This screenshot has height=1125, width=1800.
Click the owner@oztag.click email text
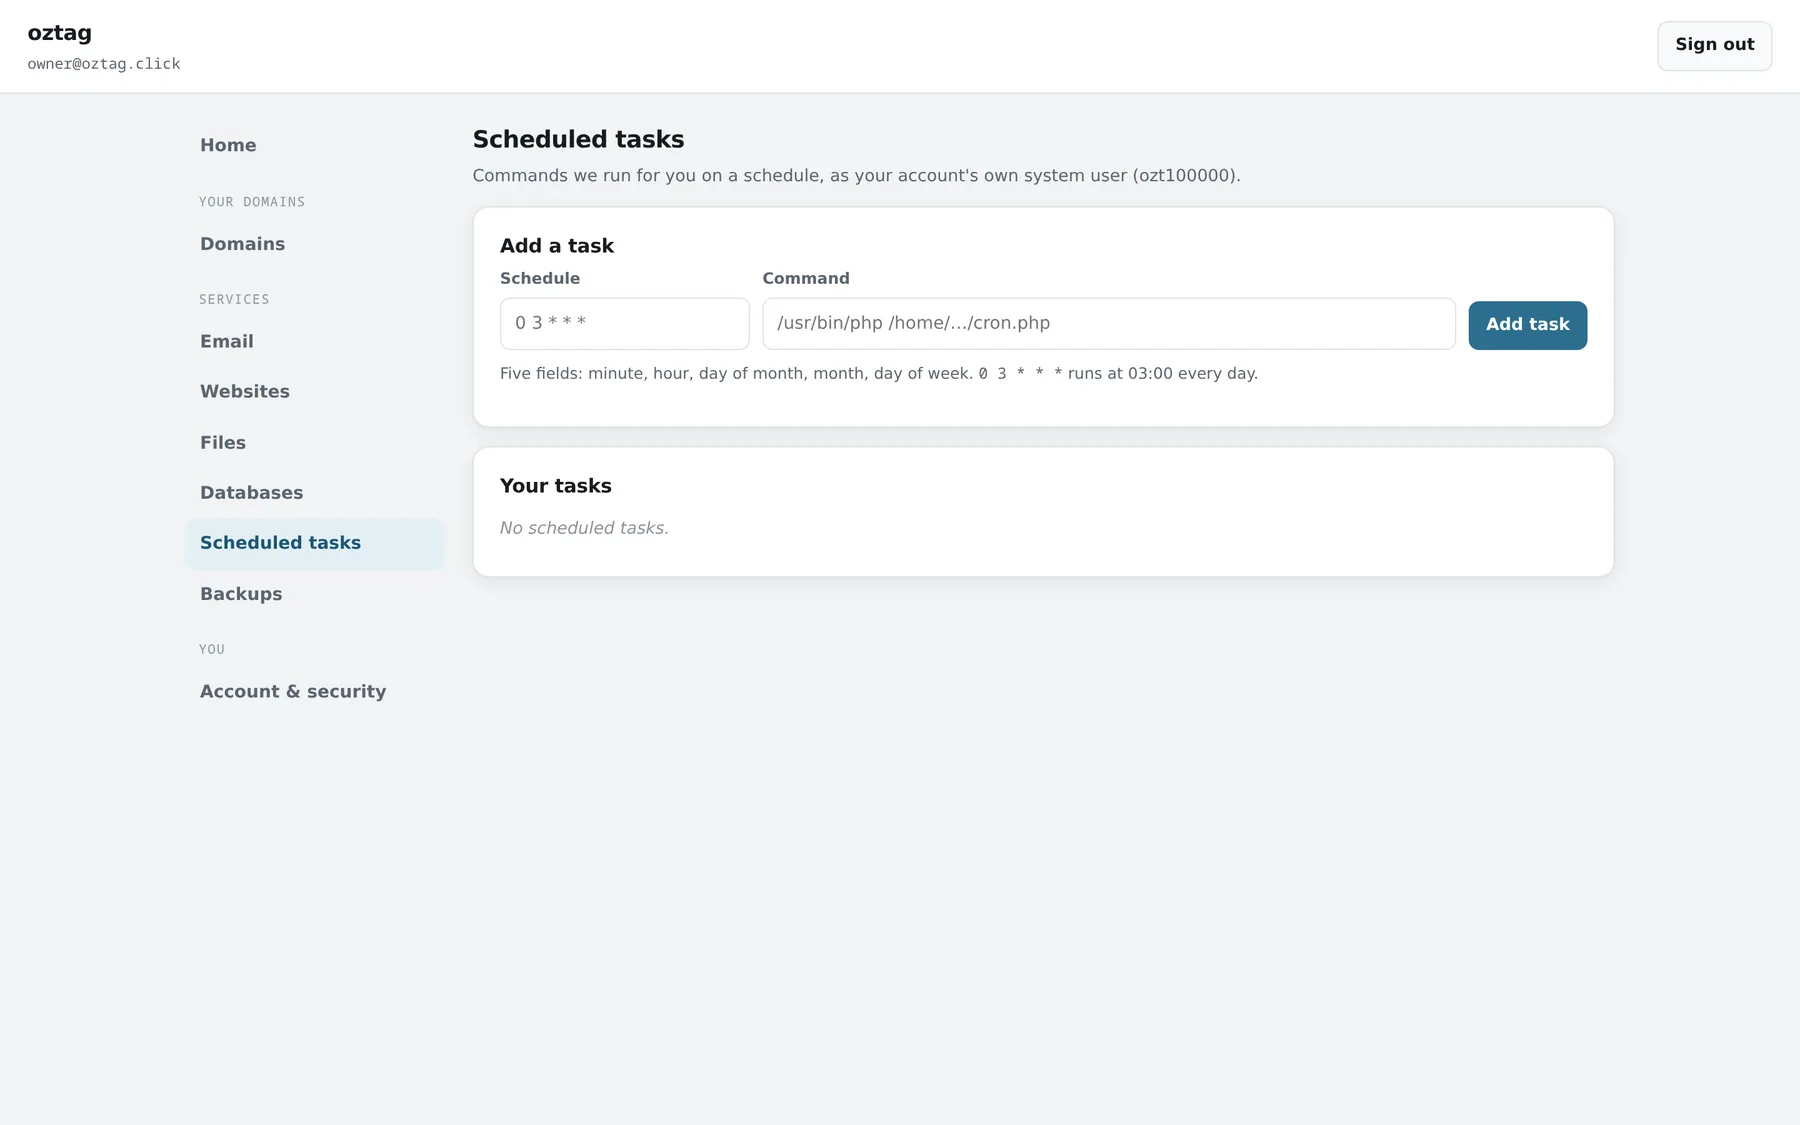(104, 64)
